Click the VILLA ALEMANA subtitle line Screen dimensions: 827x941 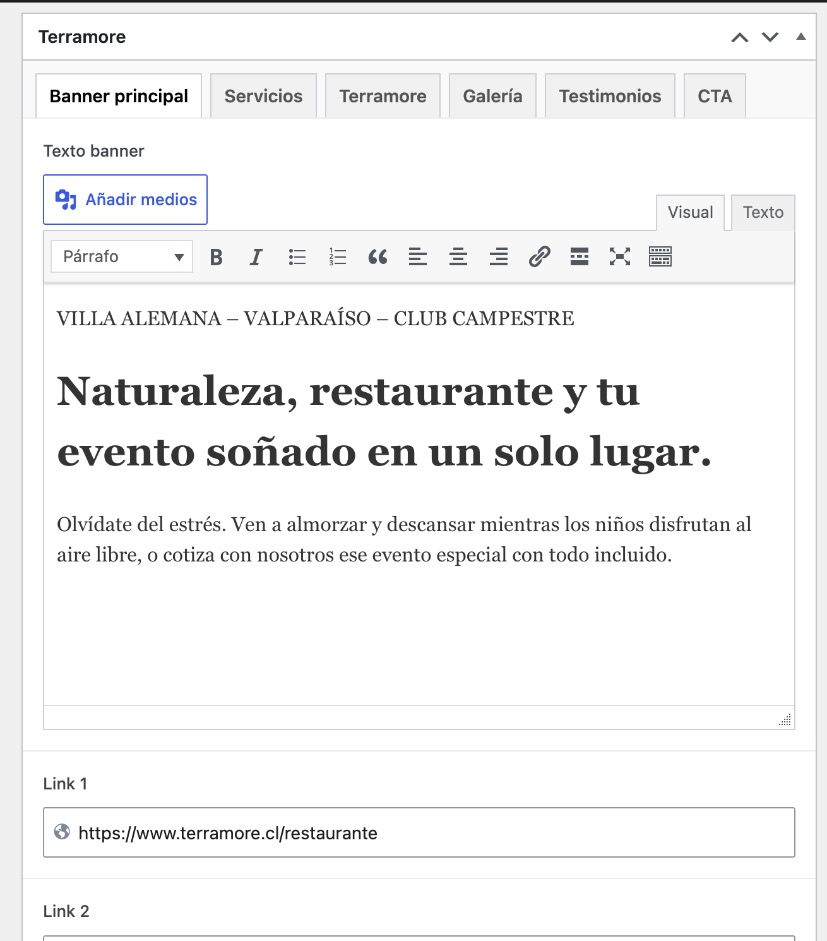[316, 318]
